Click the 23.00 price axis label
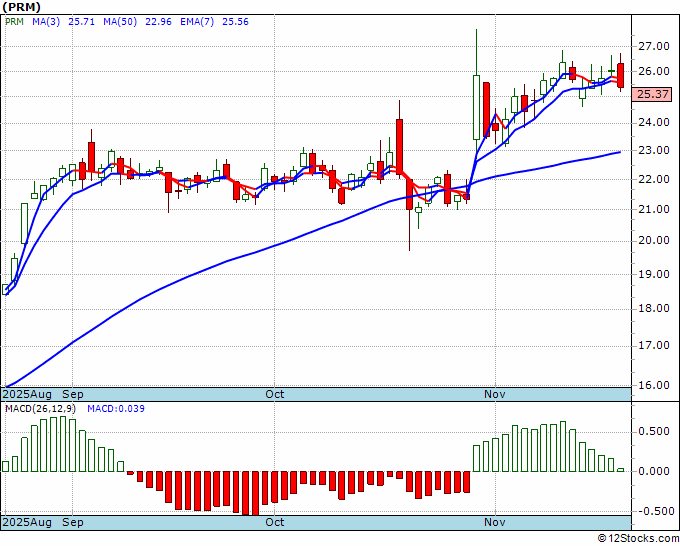 tap(653, 150)
